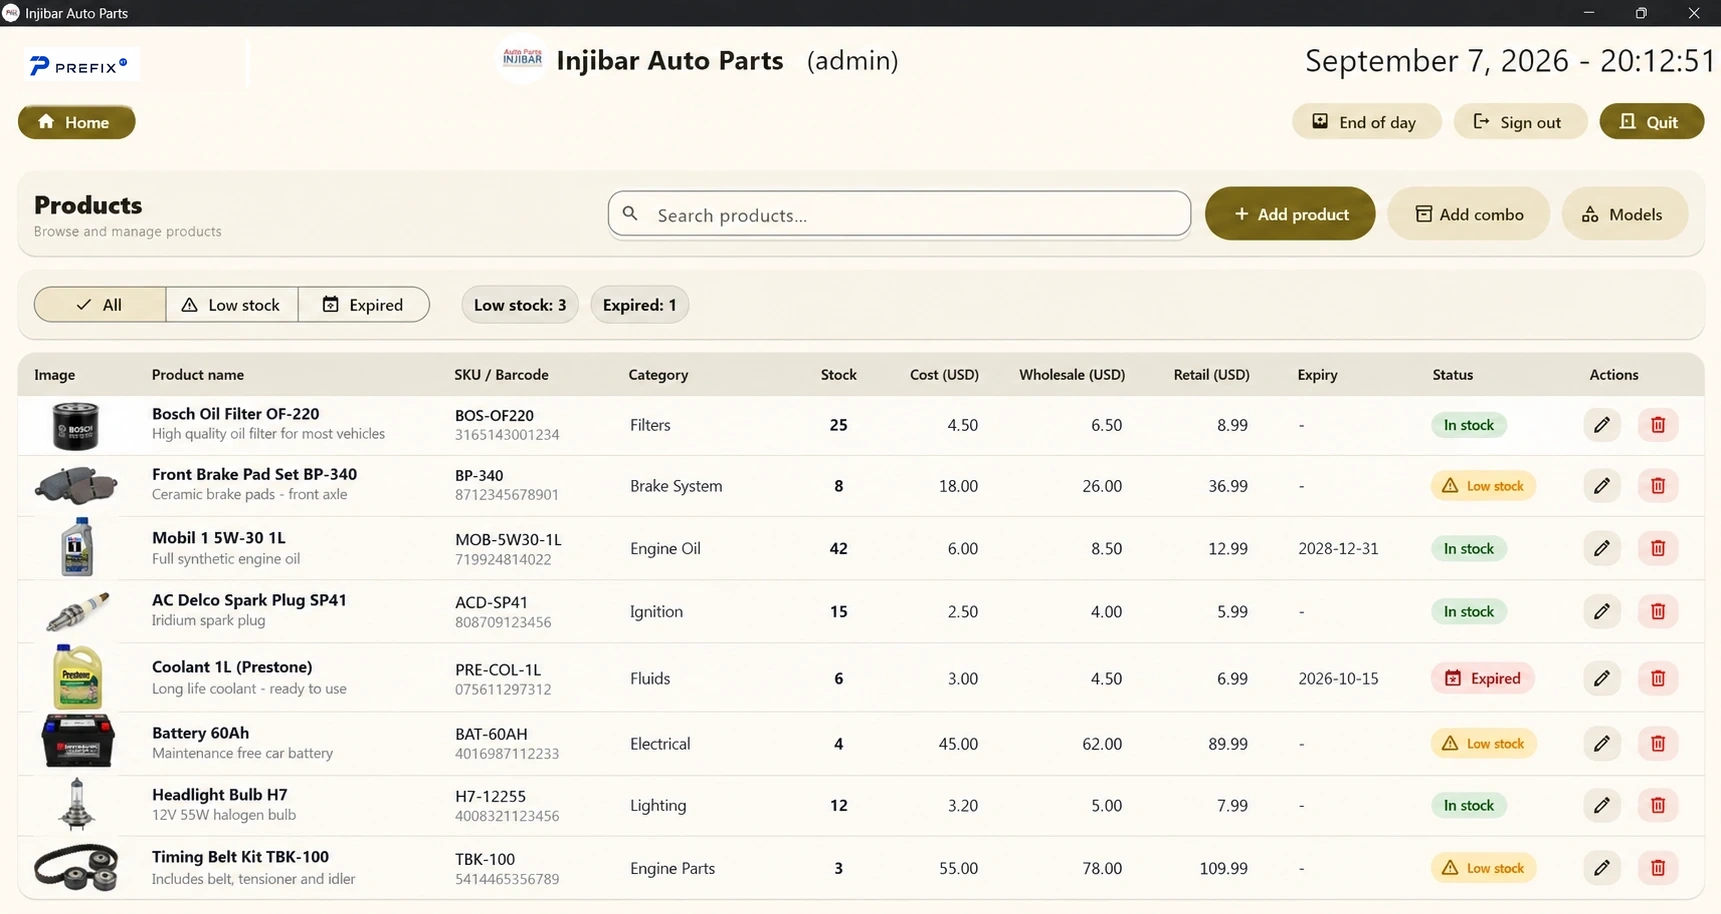Viewport: 1721px width, 914px height.
Task: Edit Headlight Bulb H7 product
Action: (1602, 805)
